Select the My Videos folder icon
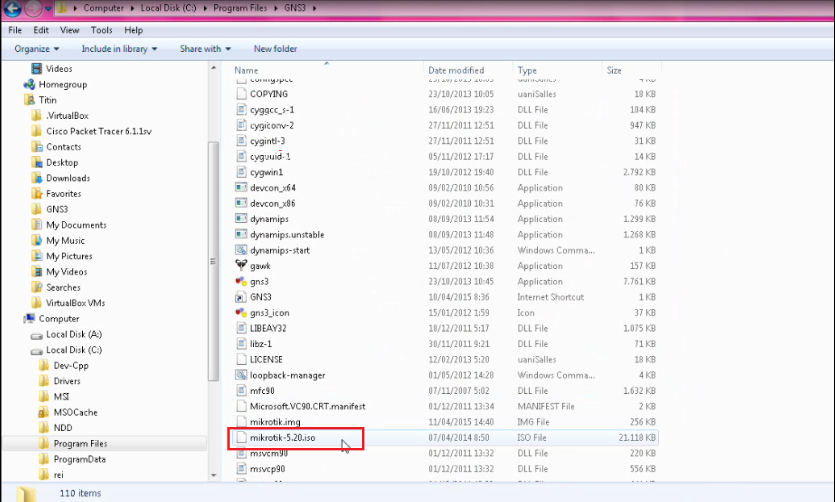Screen dimensions: 835x502 pyautogui.click(x=36, y=272)
